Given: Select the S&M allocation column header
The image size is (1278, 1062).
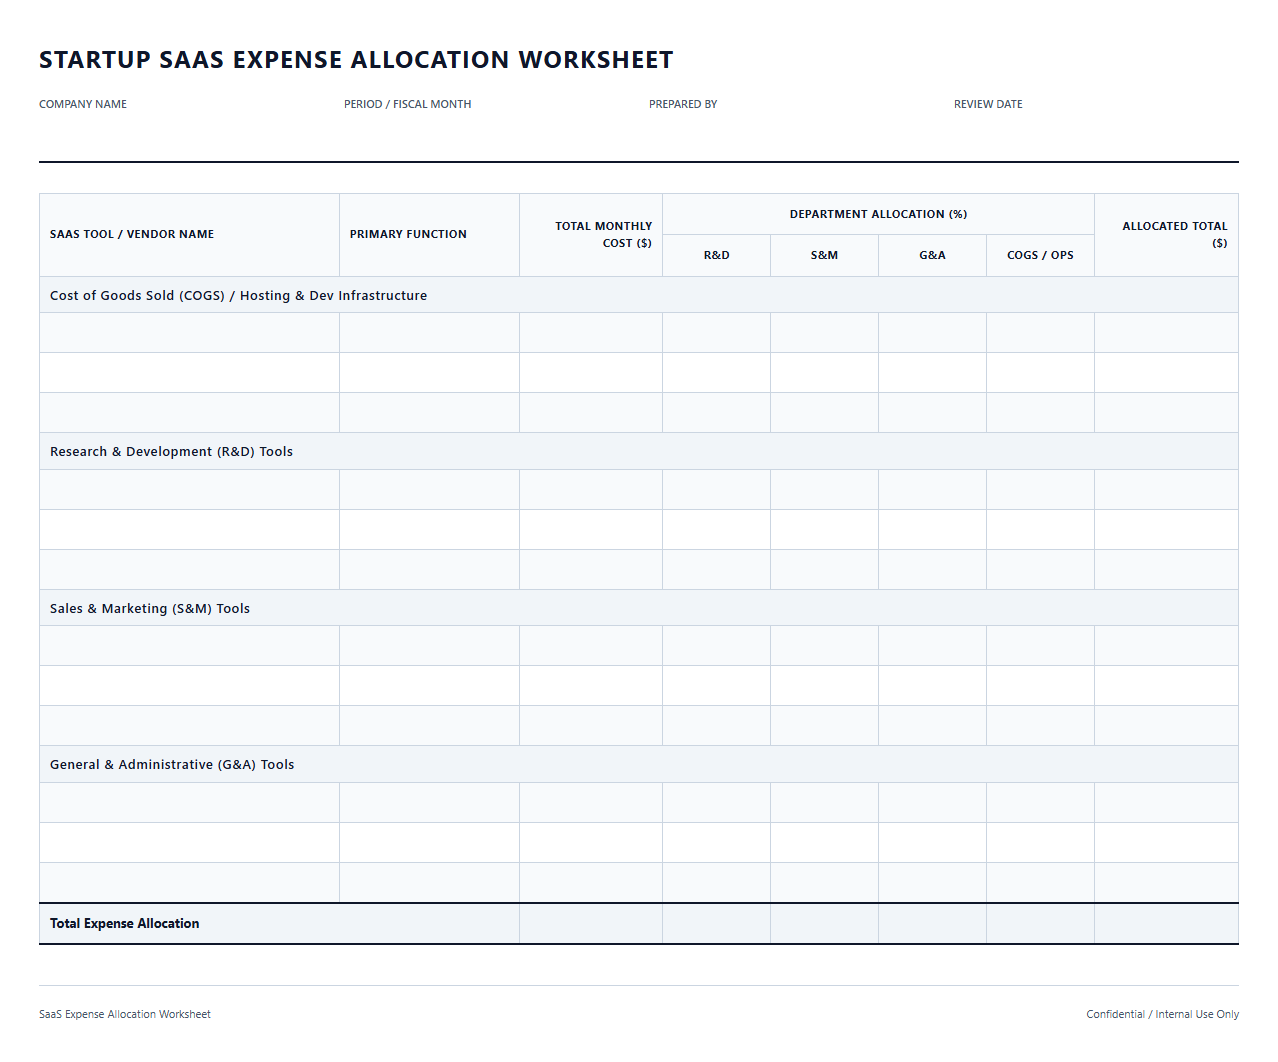Looking at the screenshot, I should click(x=824, y=256).
